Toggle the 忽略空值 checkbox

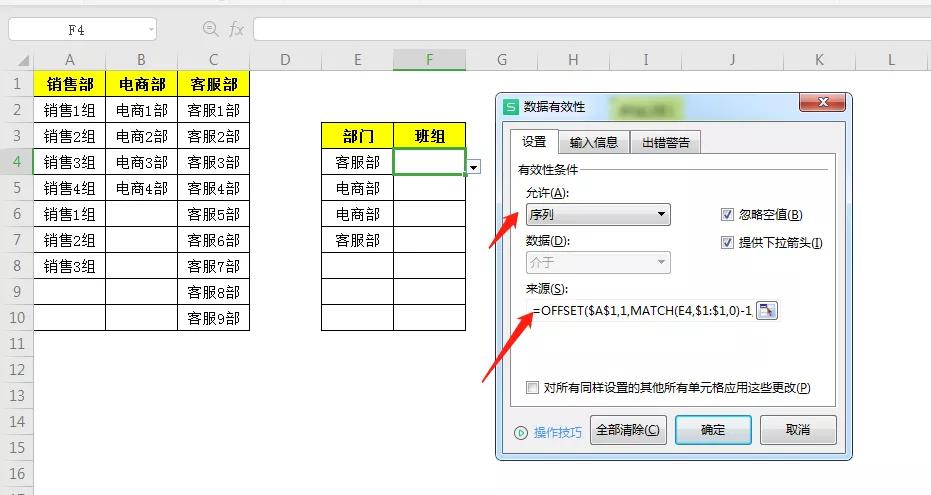(727, 214)
